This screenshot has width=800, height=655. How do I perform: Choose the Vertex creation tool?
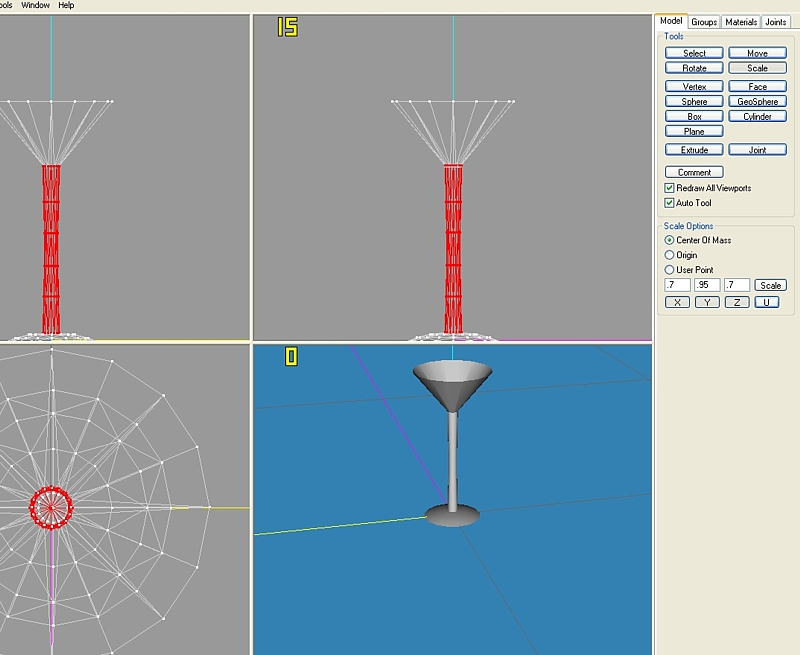click(694, 87)
